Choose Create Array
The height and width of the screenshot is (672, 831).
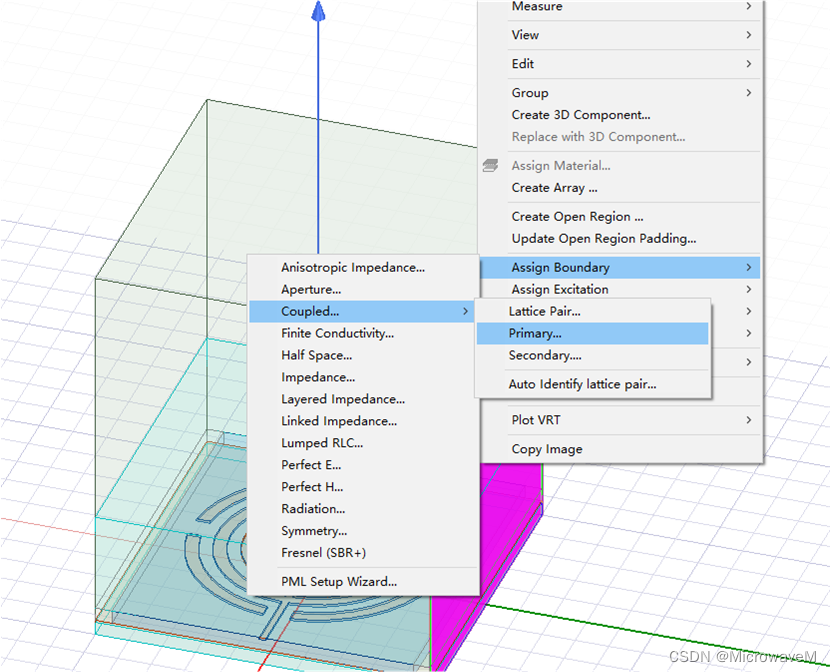point(620,188)
